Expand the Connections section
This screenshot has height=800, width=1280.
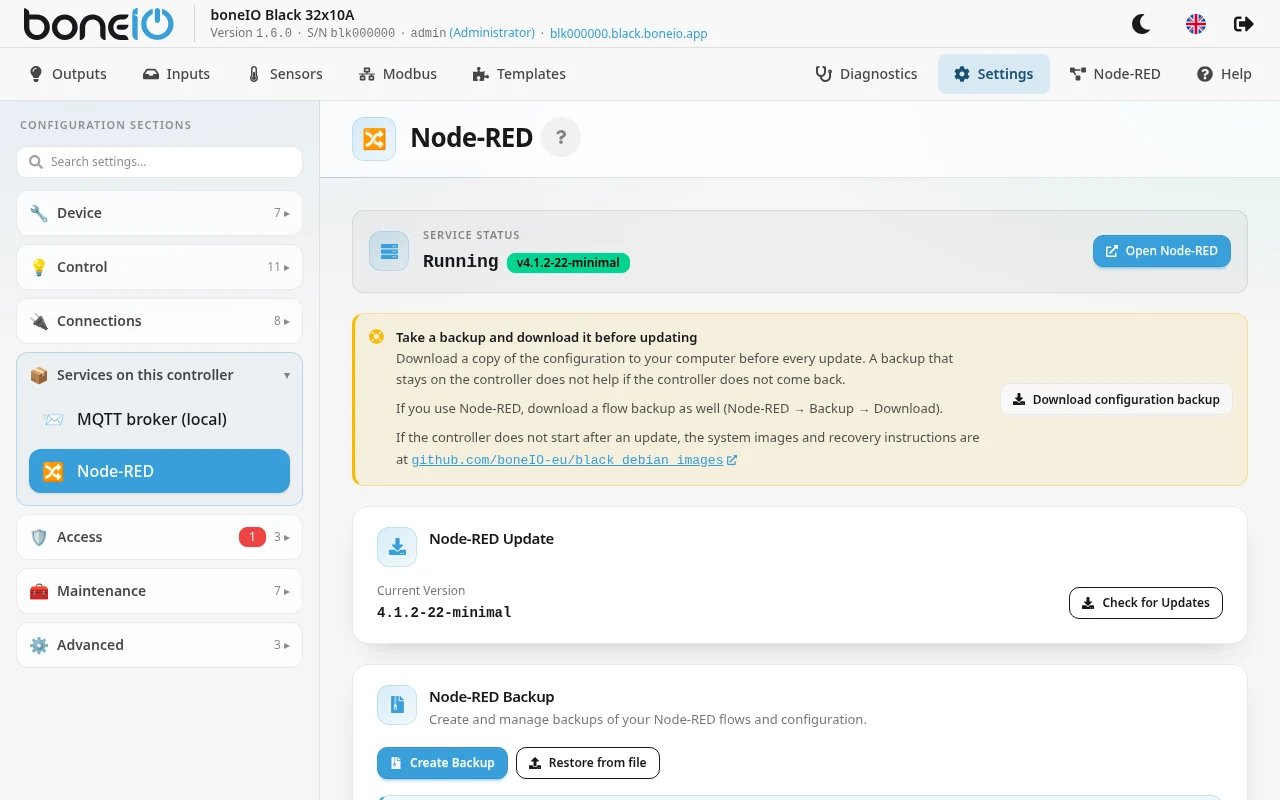(159, 321)
